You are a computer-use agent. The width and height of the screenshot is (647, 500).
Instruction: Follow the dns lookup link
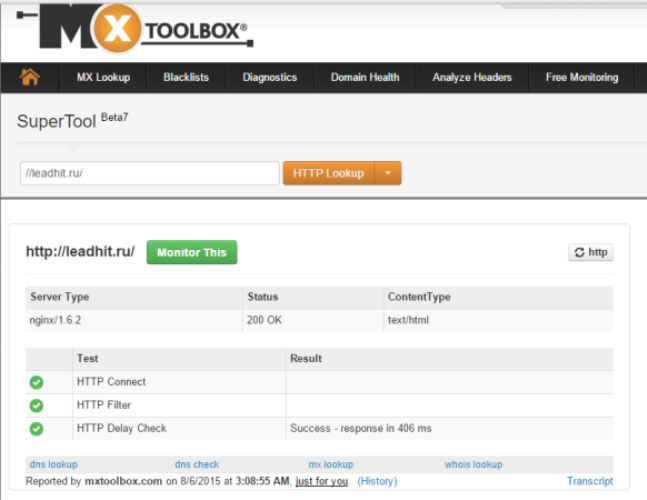coord(52,465)
